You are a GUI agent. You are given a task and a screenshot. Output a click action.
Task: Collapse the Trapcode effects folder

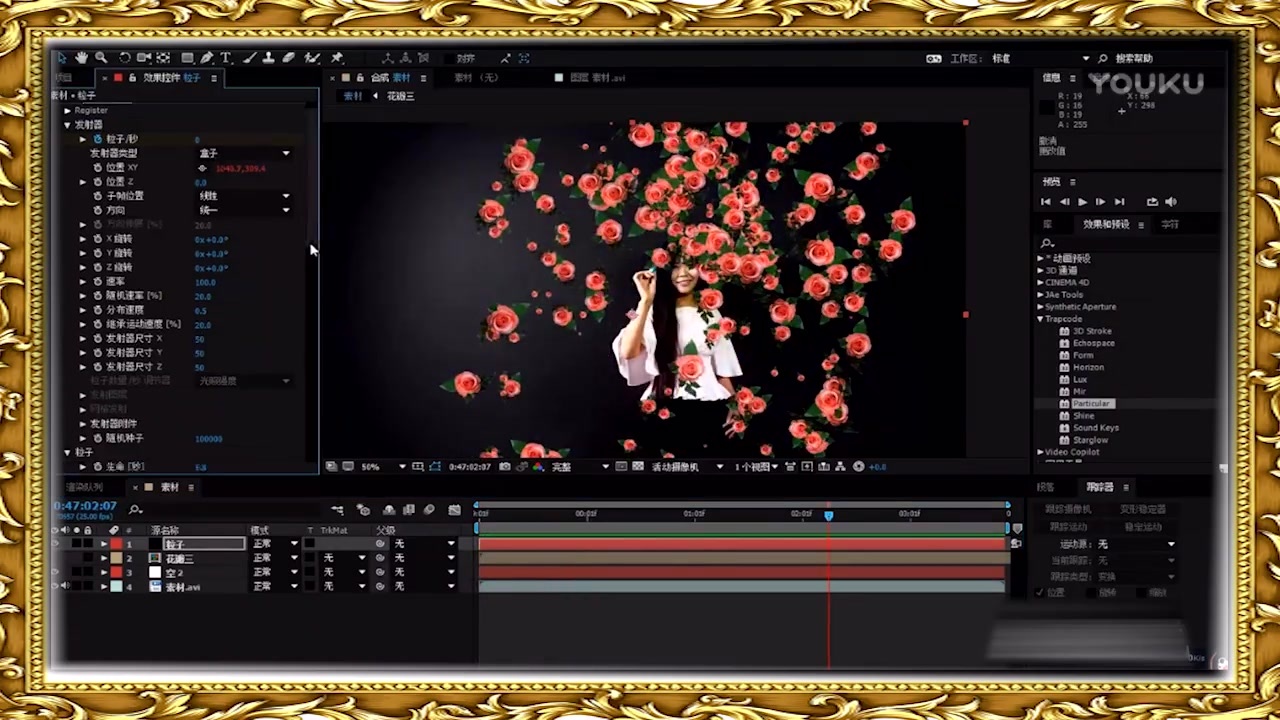click(1041, 319)
